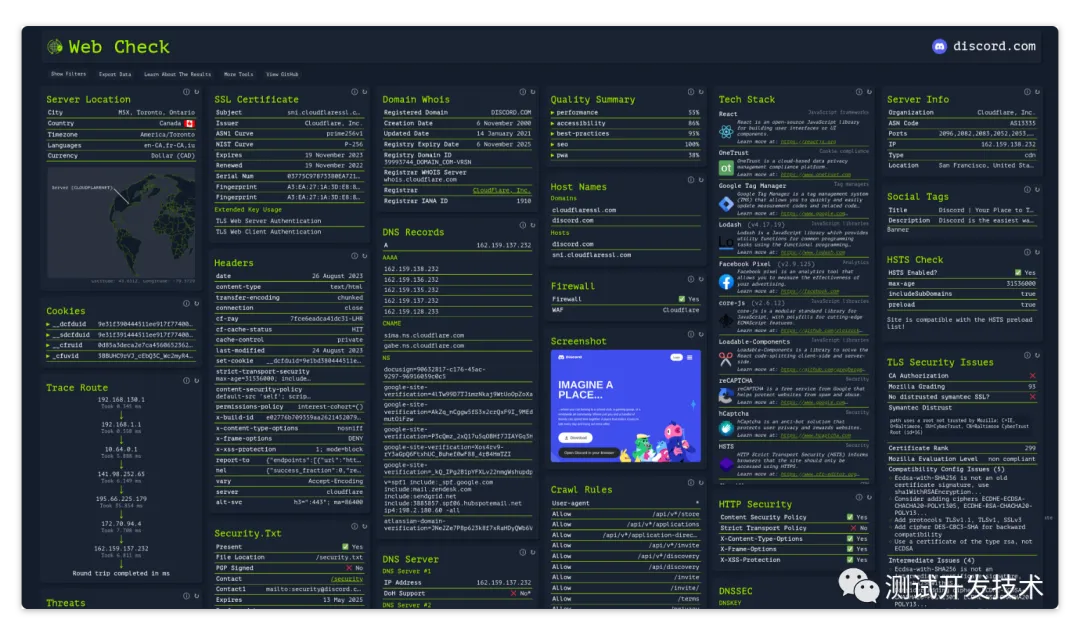Refresh the Host Names card
Screen dimensions: 1080x635
(700, 180)
